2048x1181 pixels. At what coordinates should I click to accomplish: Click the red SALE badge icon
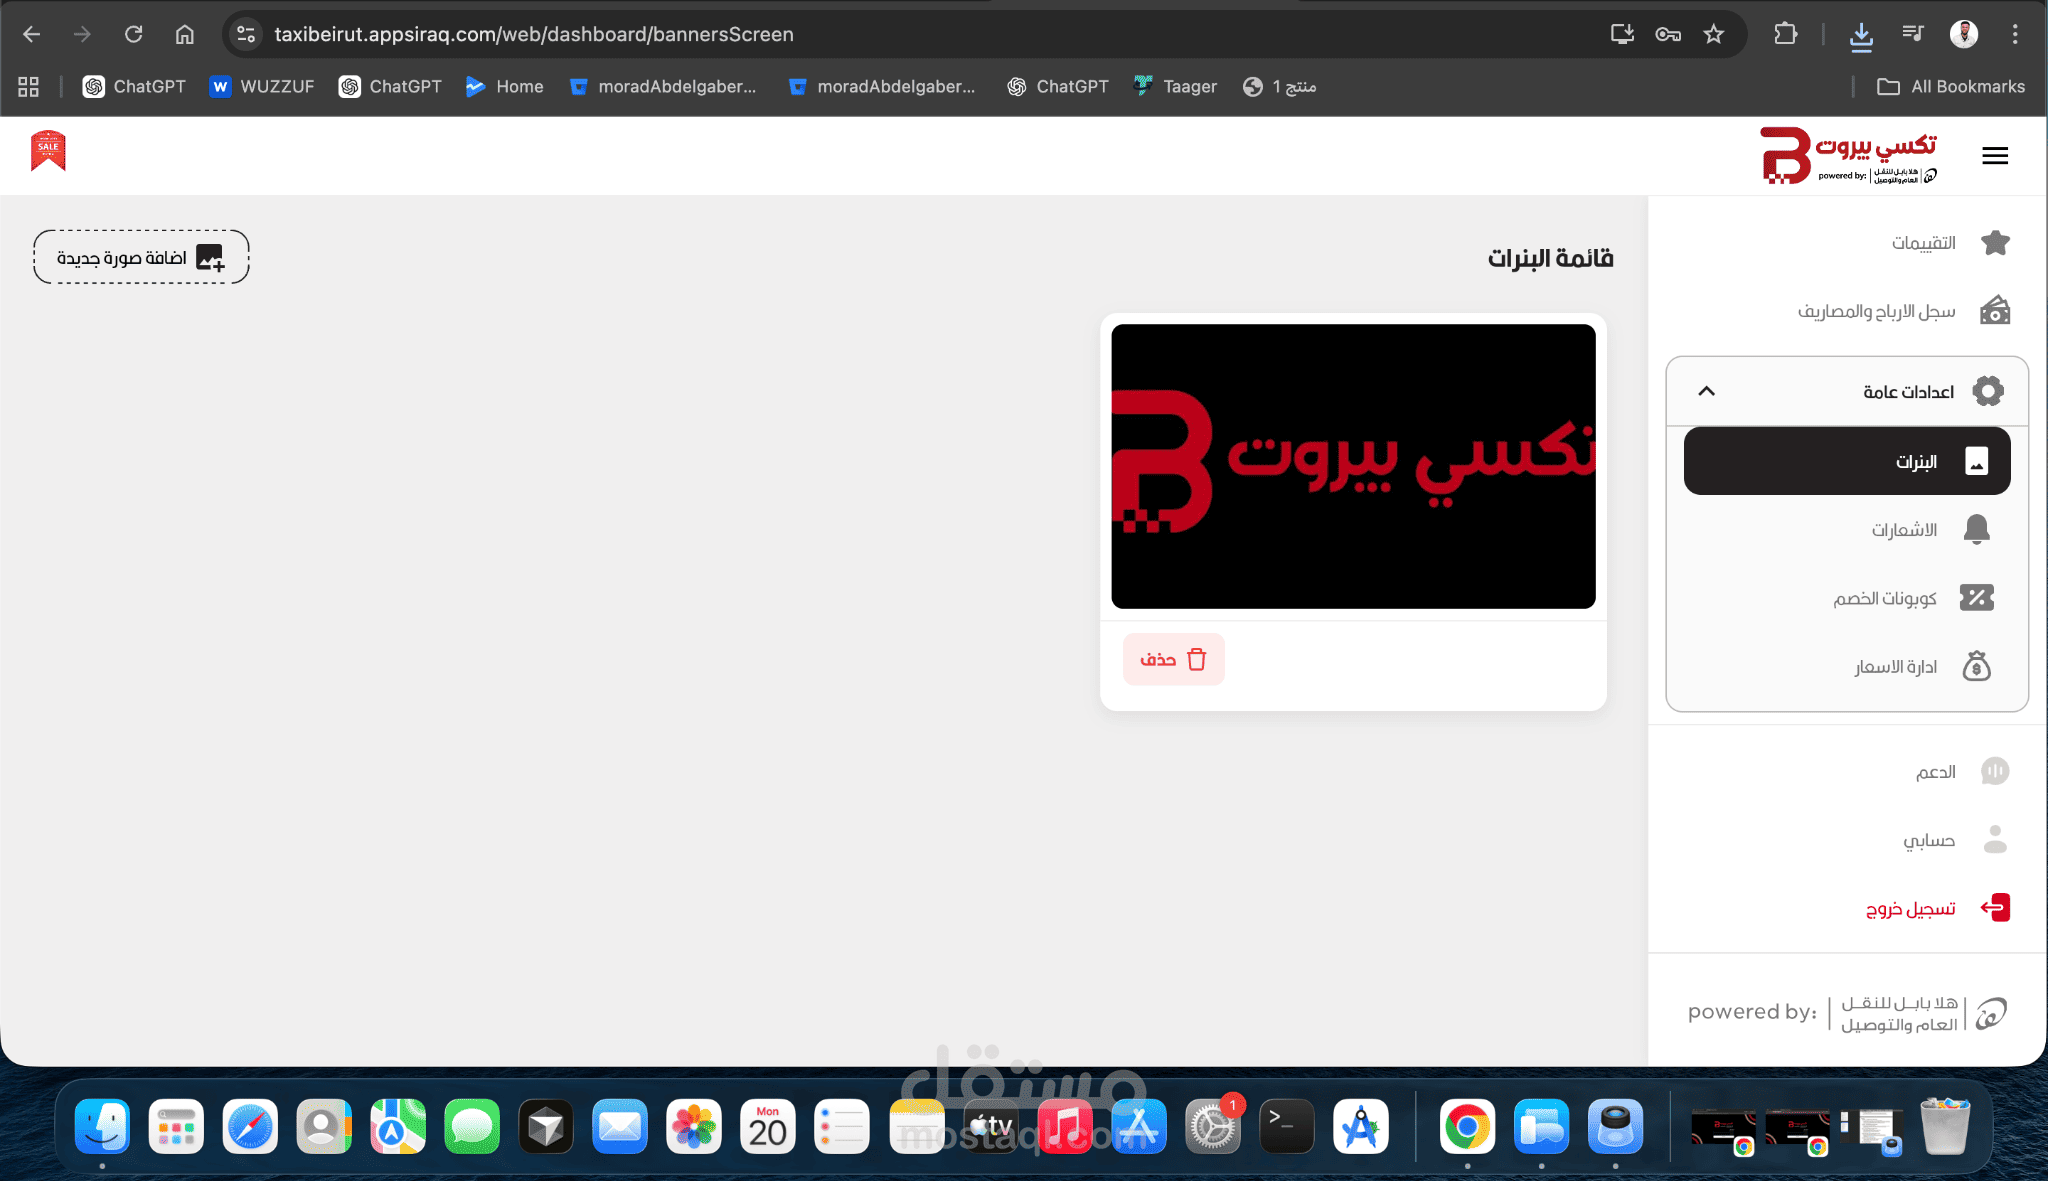coord(48,151)
